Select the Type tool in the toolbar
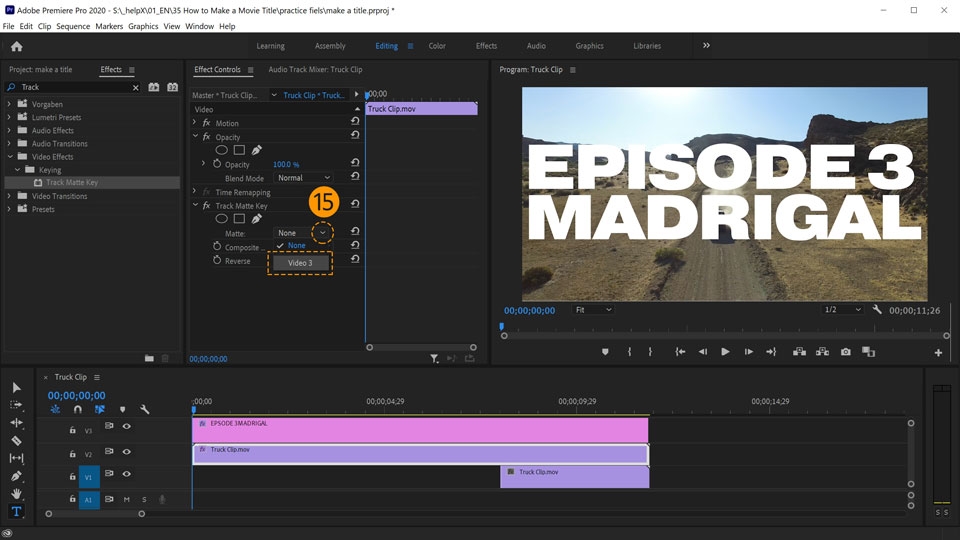This screenshot has width=960, height=540. coord(16,512)
